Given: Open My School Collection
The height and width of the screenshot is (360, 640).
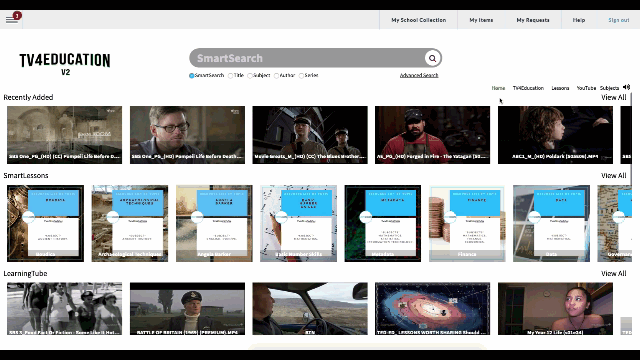Looking at the screenshot, I should tap(418, 20).
